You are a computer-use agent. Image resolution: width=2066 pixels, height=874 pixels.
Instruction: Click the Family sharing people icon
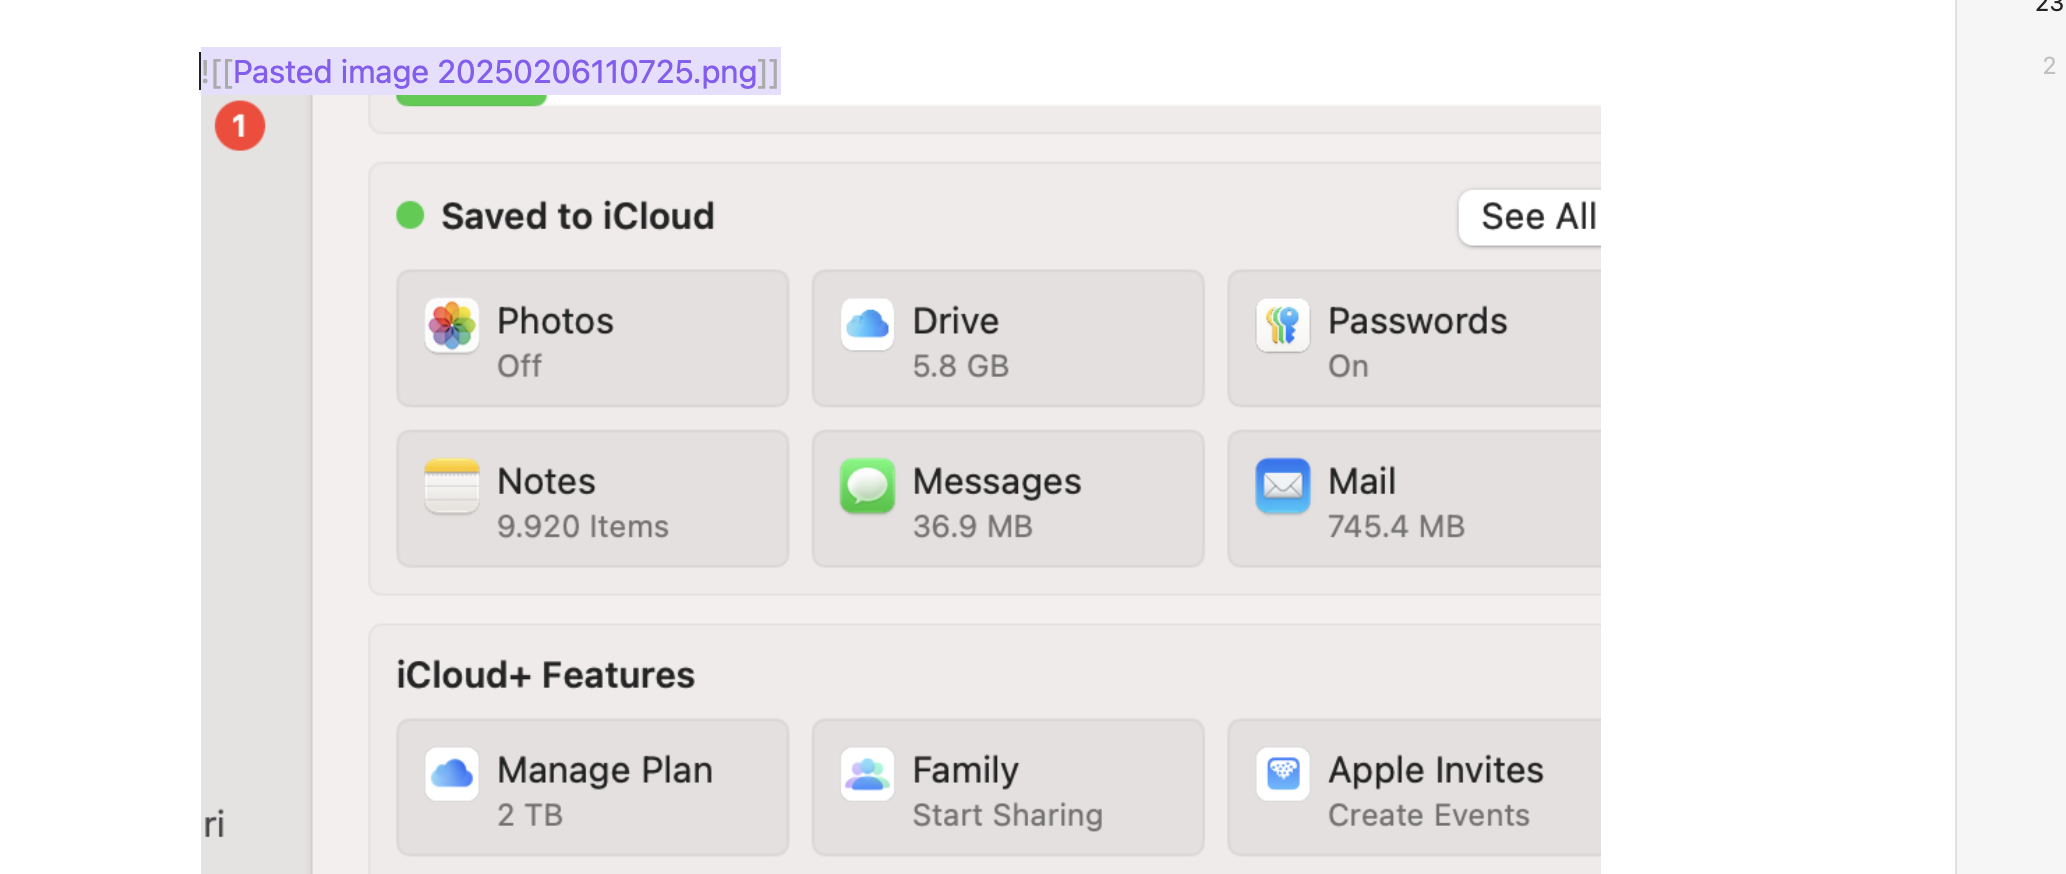coord(867,774)
